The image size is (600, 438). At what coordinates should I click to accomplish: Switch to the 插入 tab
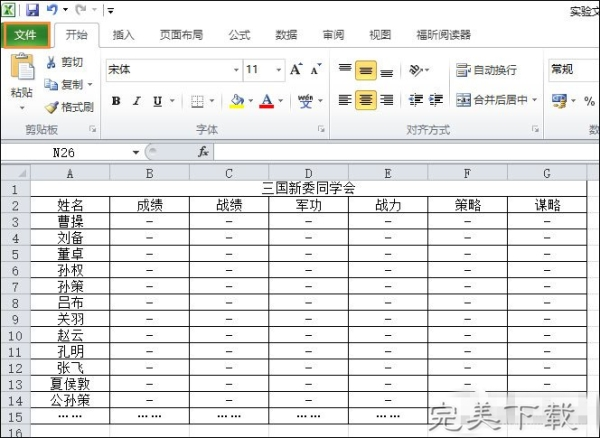coord(123,35)
